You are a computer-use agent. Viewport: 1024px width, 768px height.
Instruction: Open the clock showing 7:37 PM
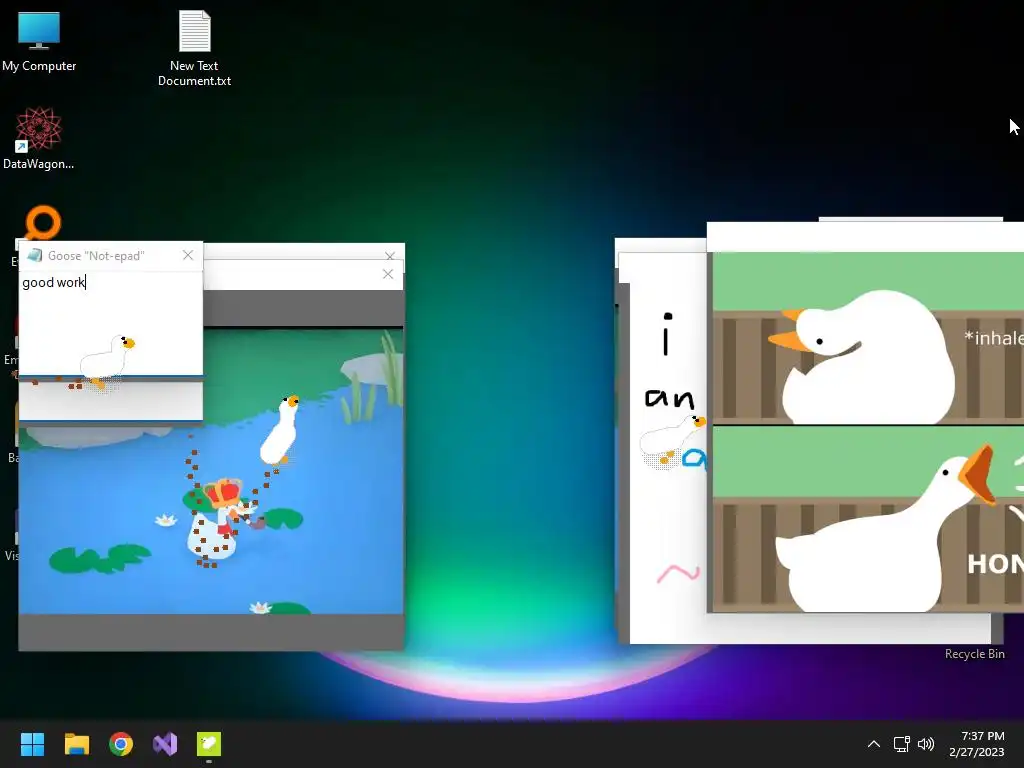coord(977,744)
